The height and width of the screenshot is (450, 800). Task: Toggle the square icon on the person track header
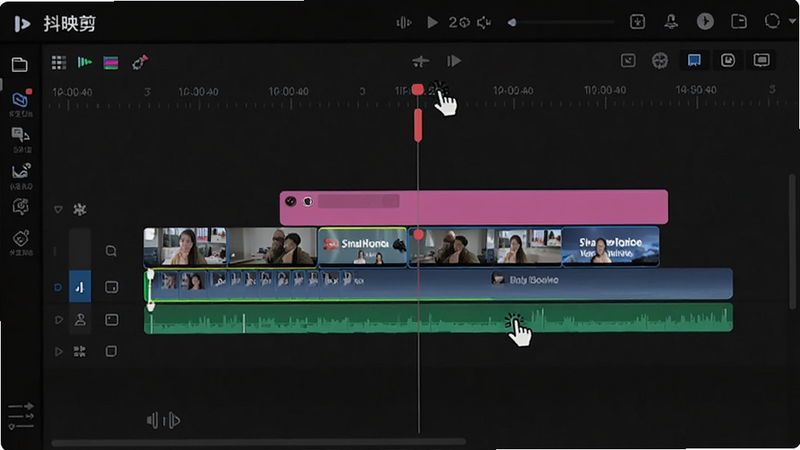(x=111, y=320)
